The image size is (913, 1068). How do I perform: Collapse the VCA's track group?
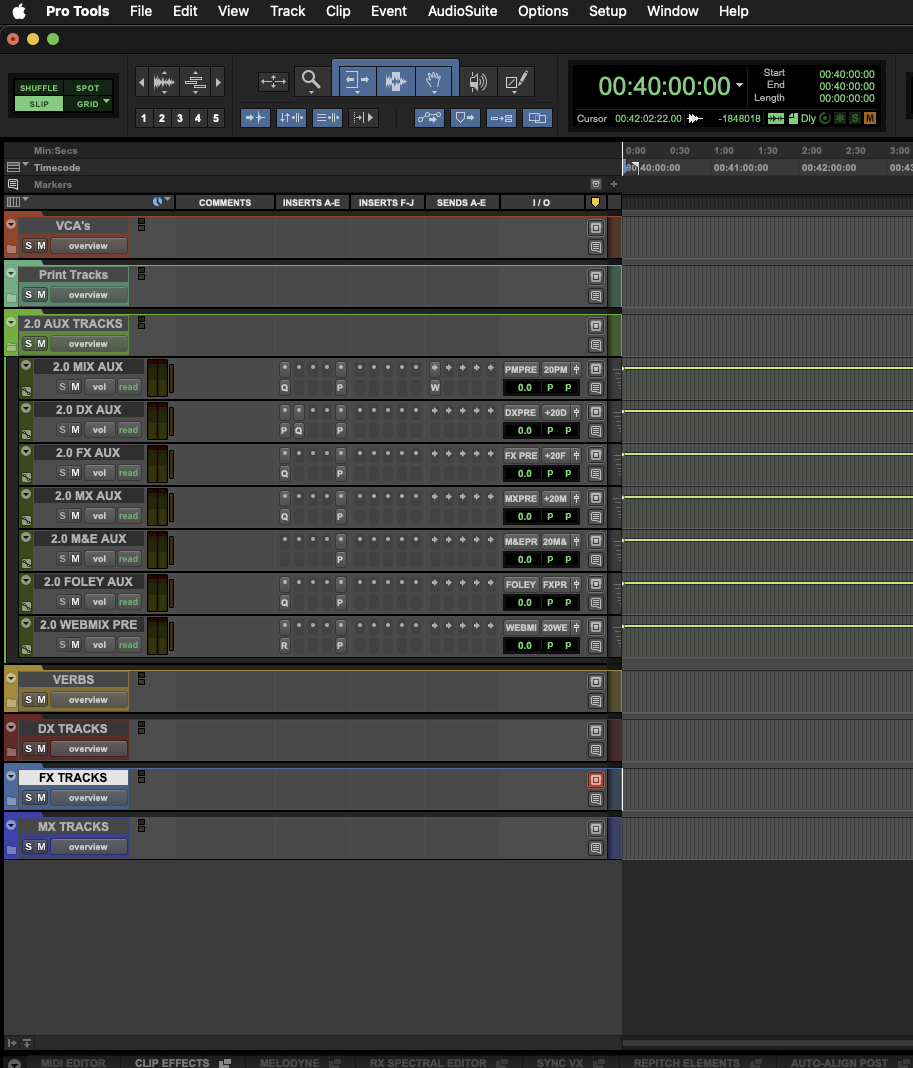coord(11,225)
